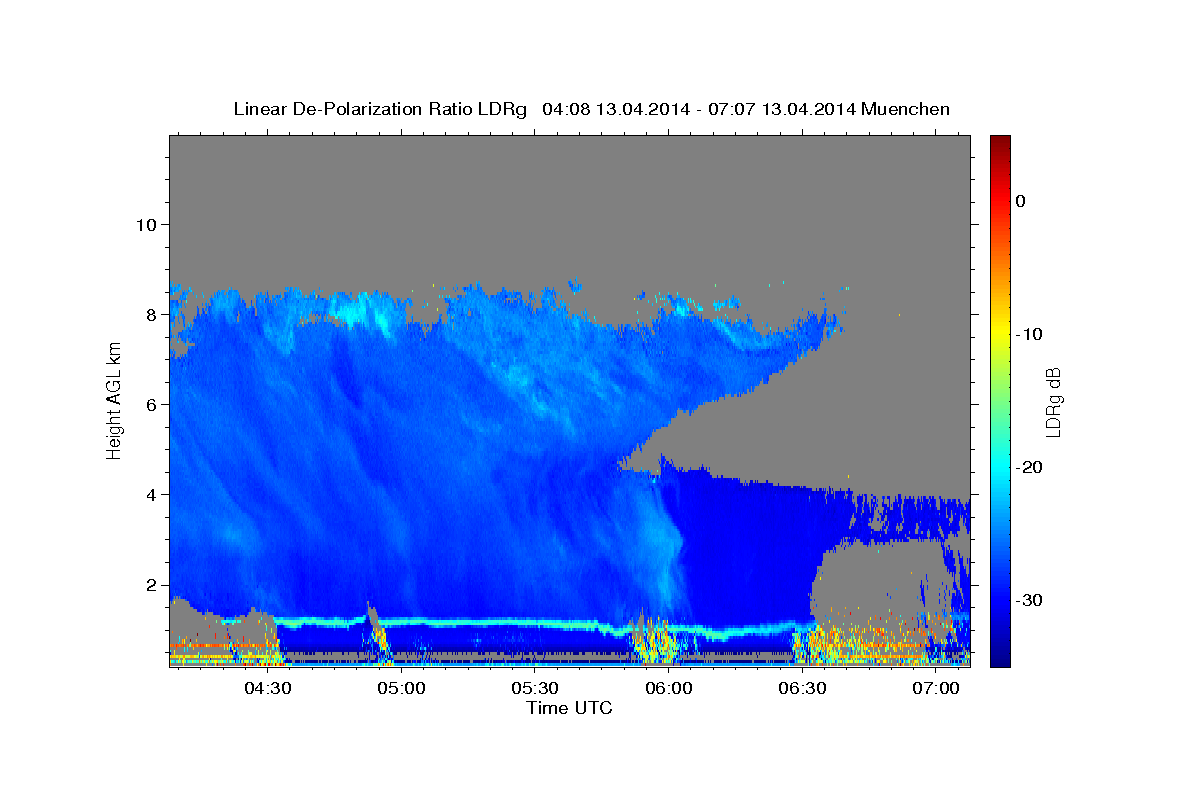Click the 'Time UTC' axis label

[569, 708]
